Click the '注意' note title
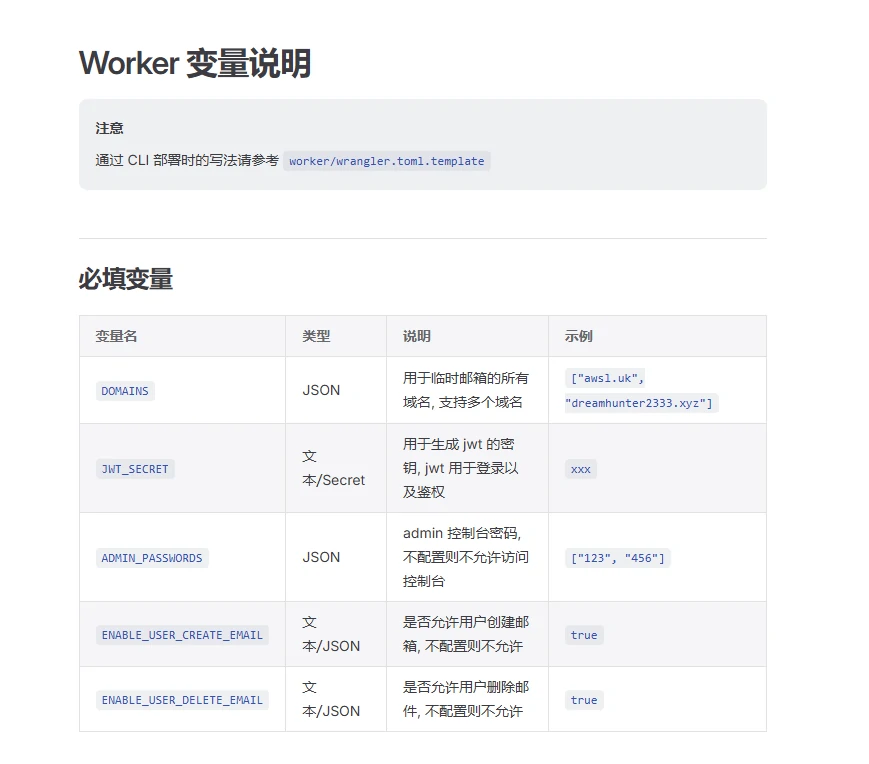The height and width of the screenshot is (764, 869). point(109,129)
